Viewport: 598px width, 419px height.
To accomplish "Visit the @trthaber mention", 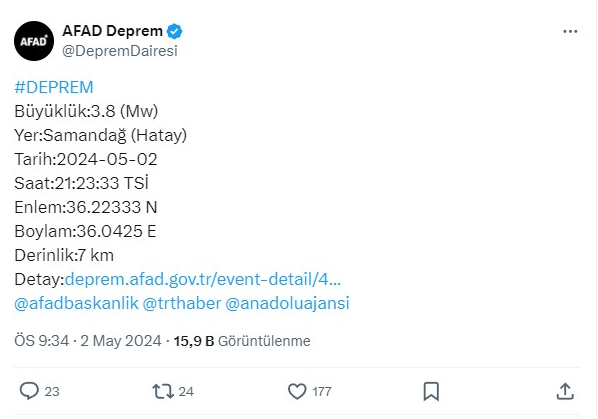I will [182, 303].
